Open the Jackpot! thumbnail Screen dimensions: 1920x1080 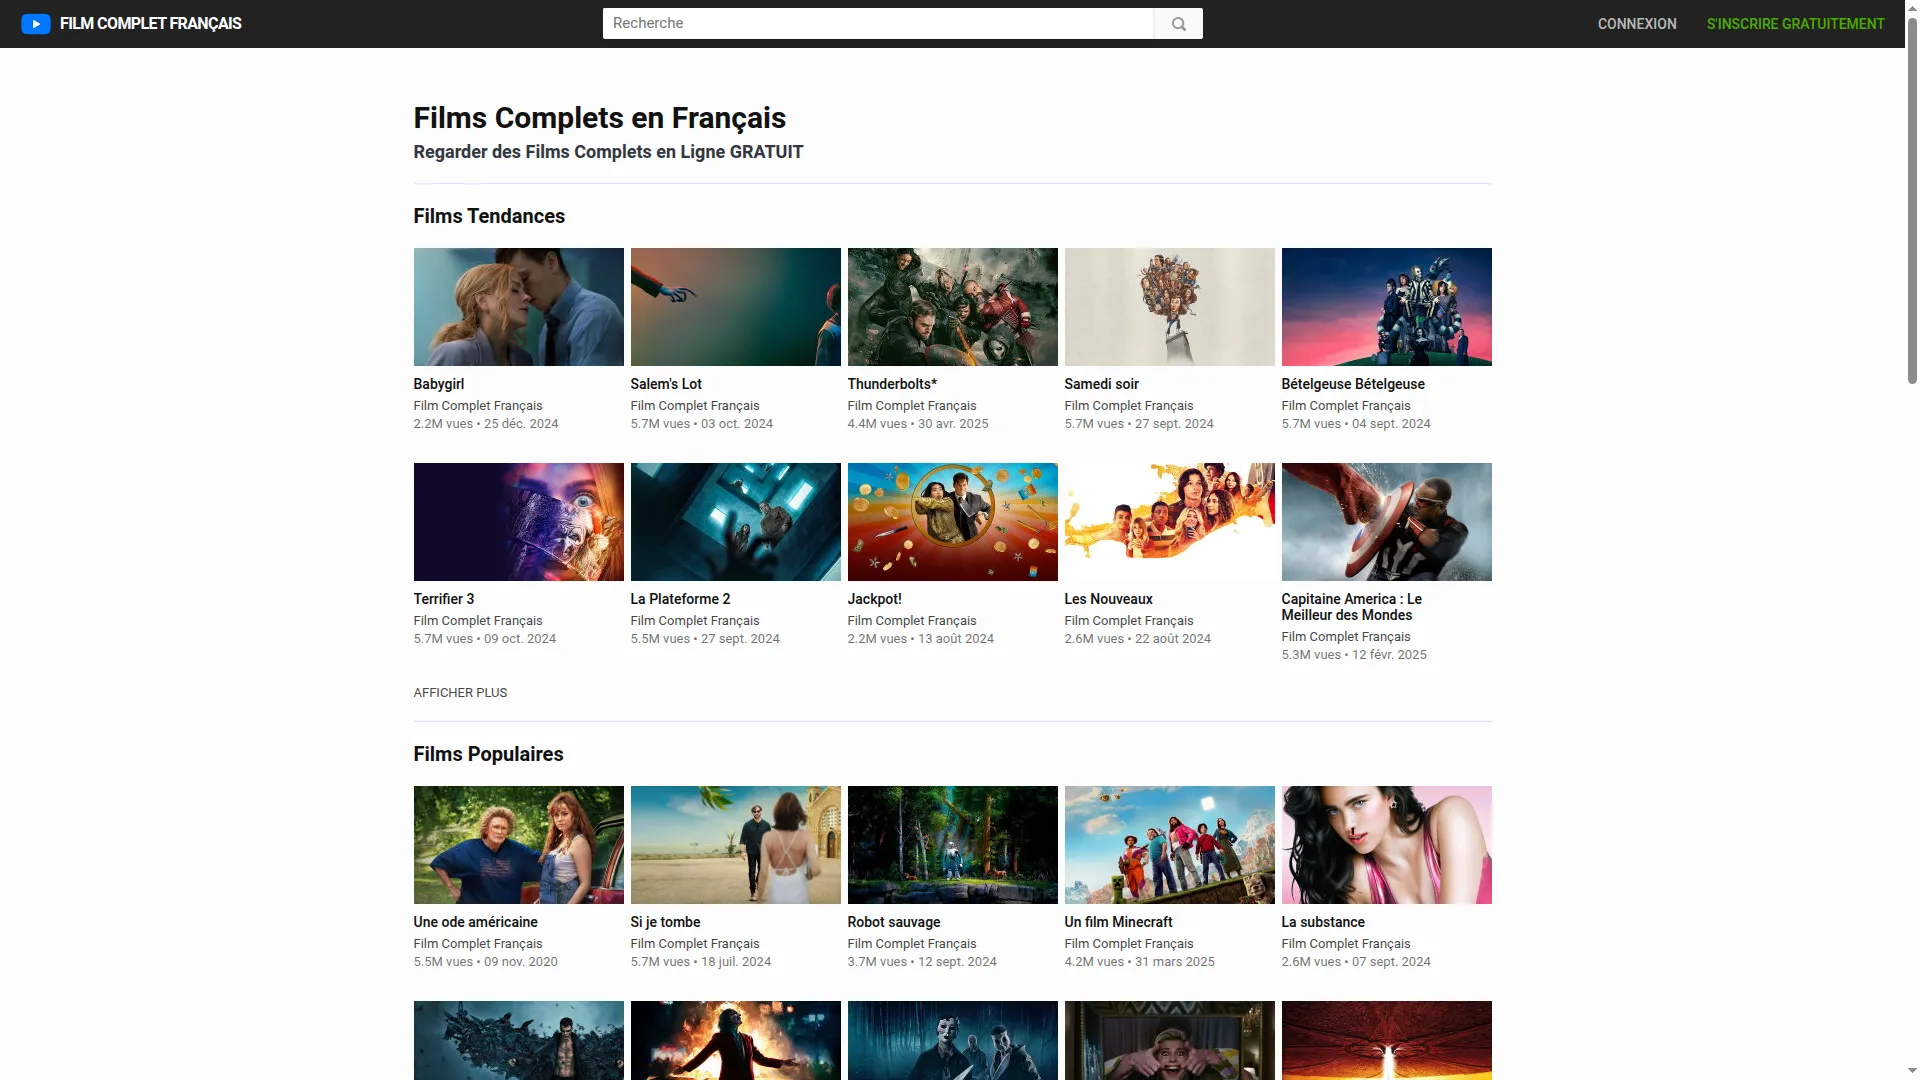click(x=952, y=522)
